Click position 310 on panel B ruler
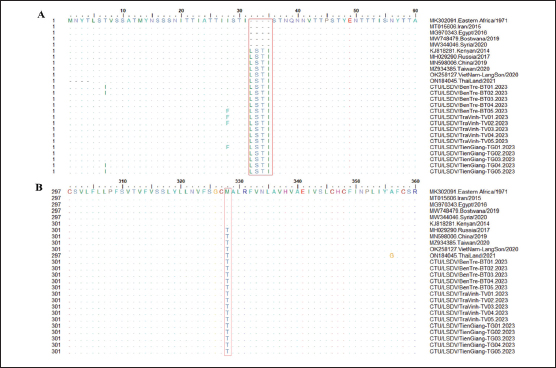 (x=123, y=181)
